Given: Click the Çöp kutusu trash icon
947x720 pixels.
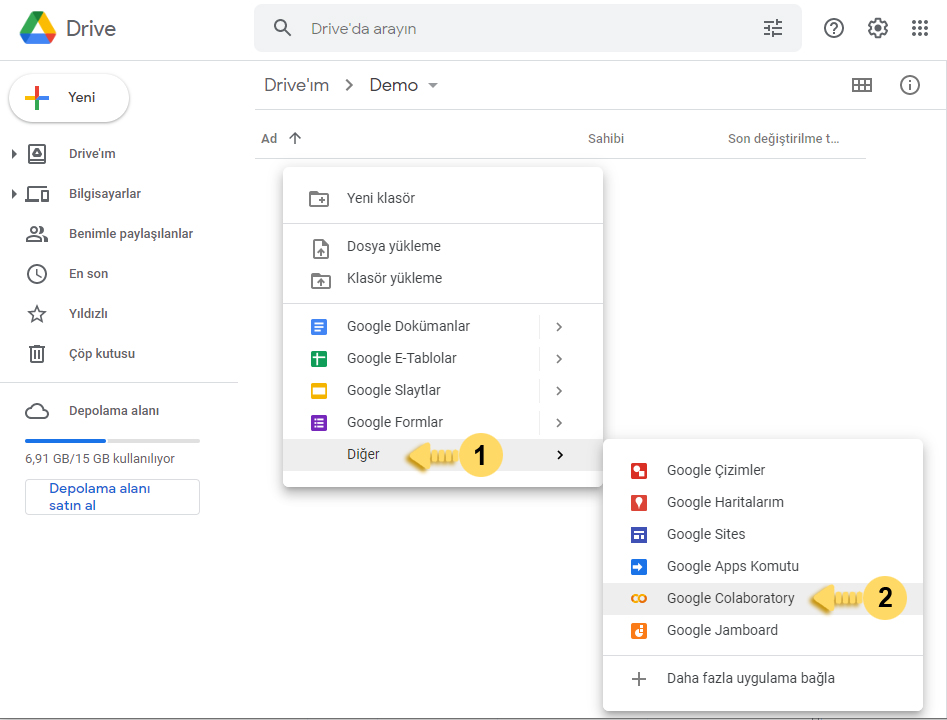Looking at the screenshot, I should (x=37, y=353).
